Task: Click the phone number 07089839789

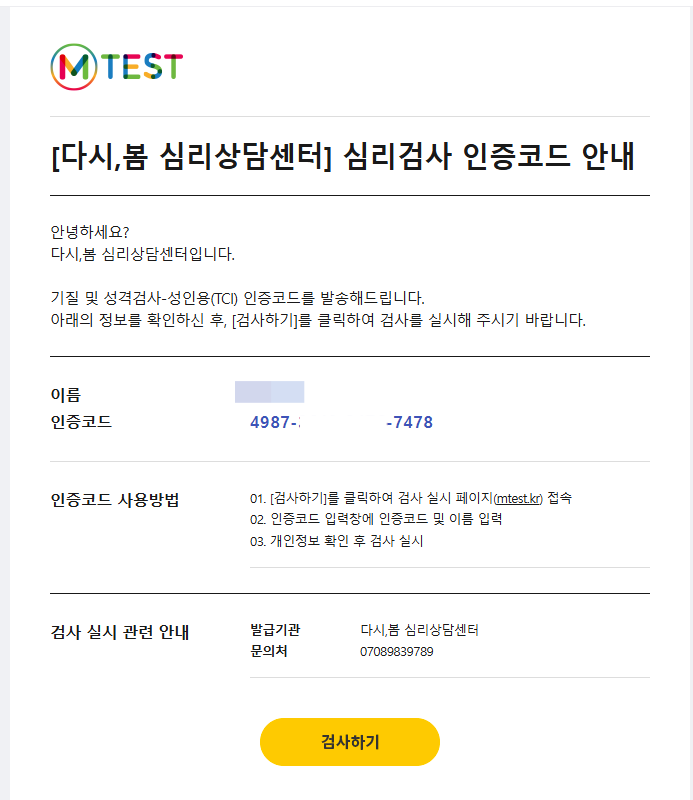Action: (x=397, y=652)
